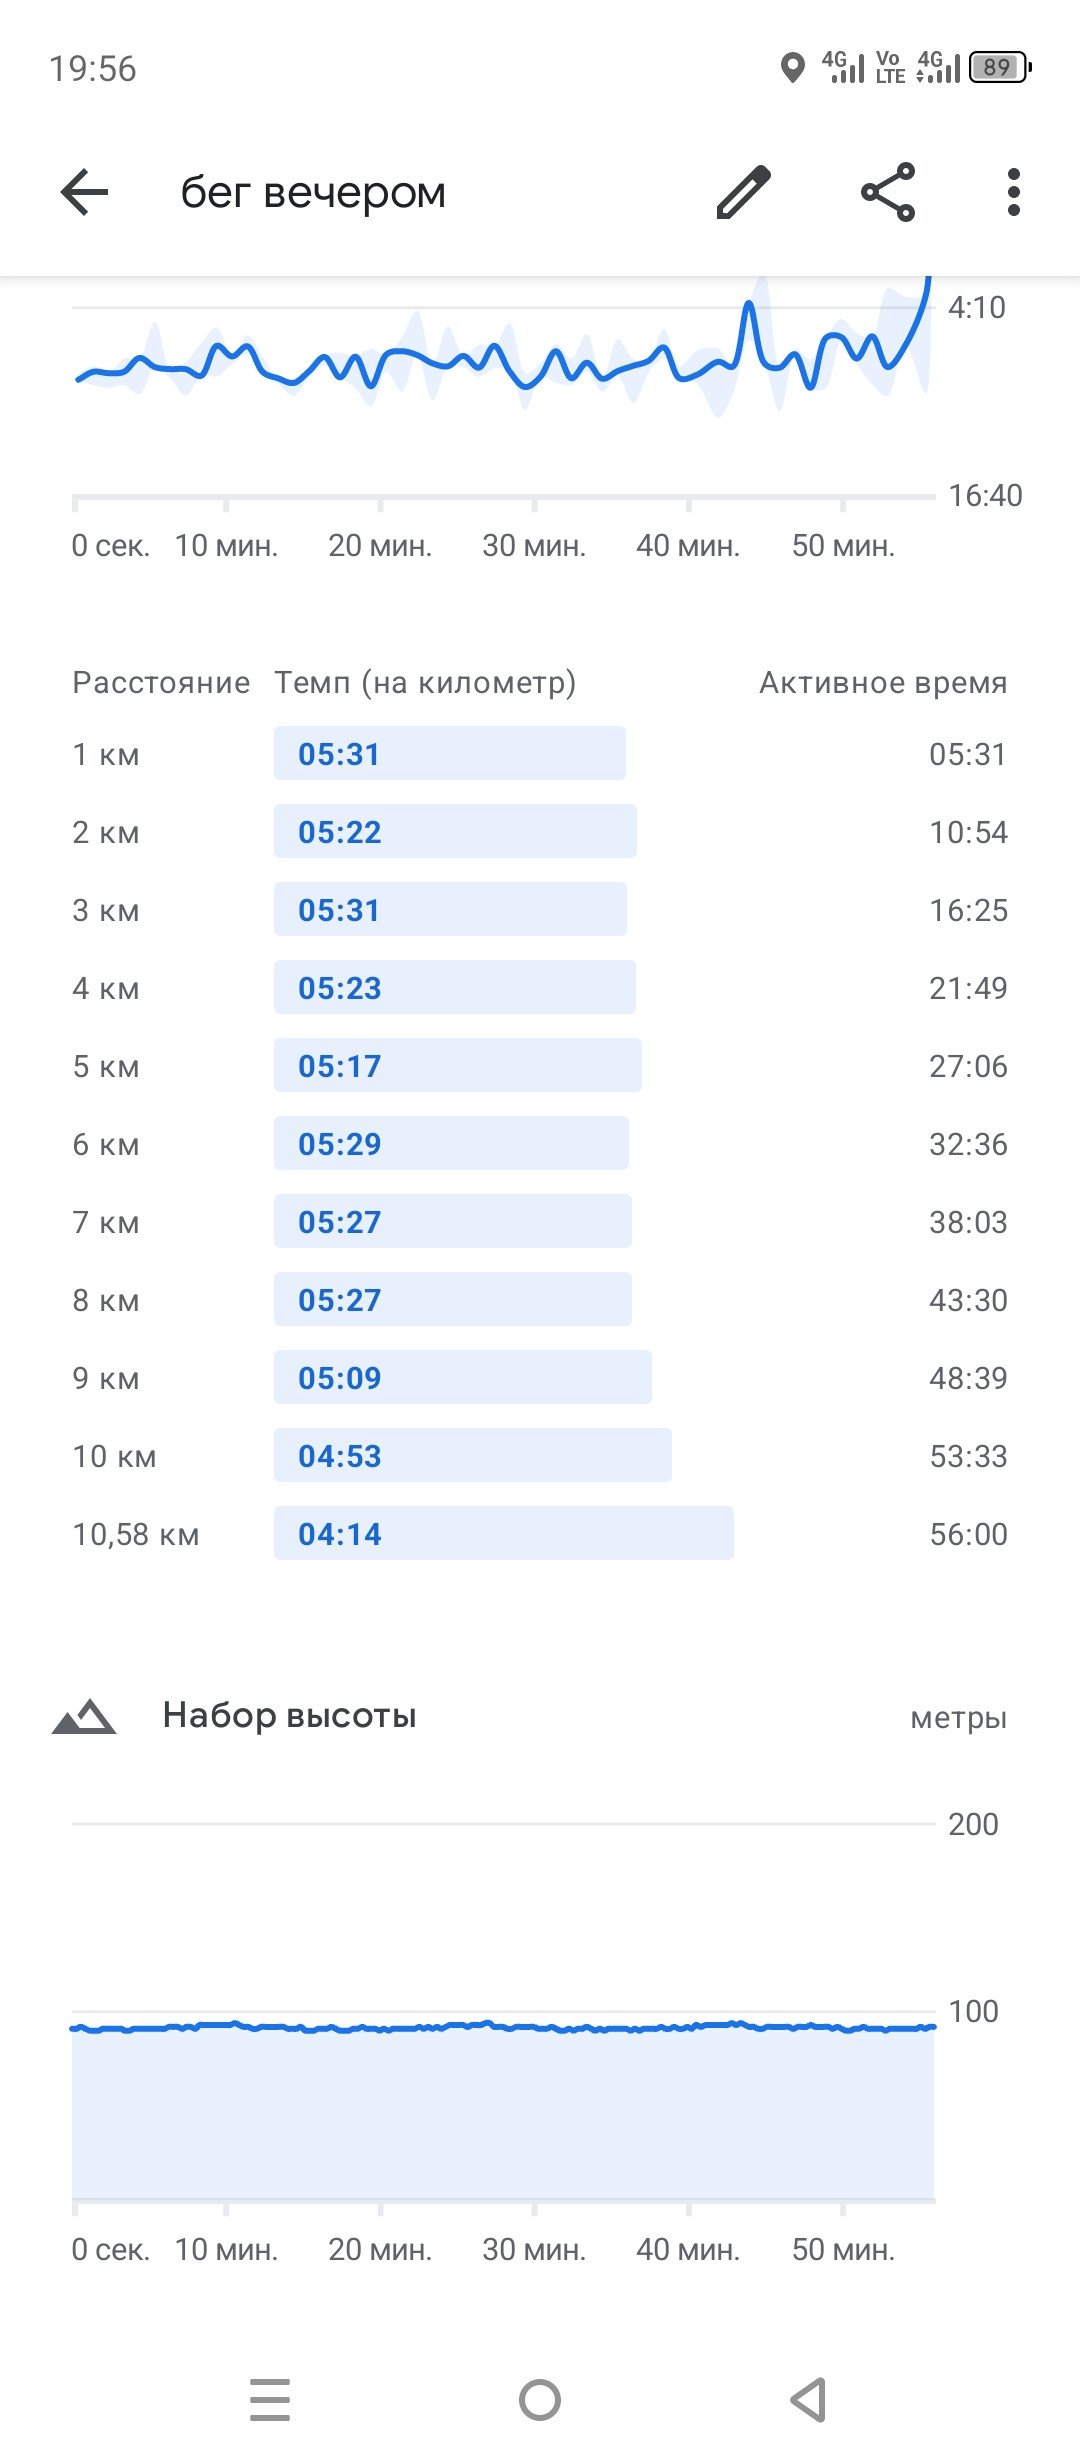Tap the share icon

click(888, 192)
